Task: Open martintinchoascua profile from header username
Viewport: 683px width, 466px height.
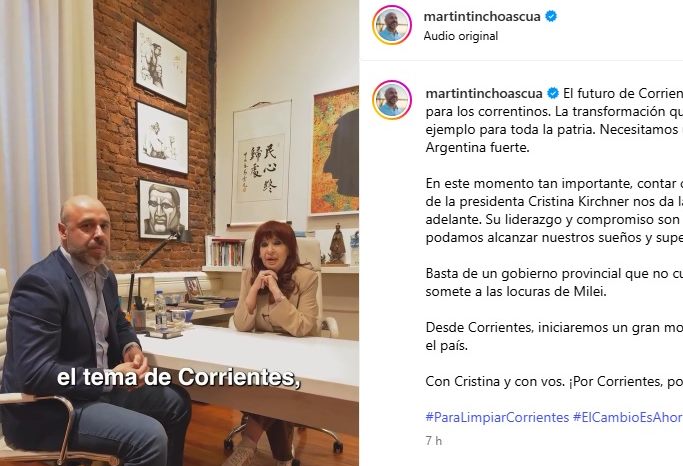Action: coord(482,17)
